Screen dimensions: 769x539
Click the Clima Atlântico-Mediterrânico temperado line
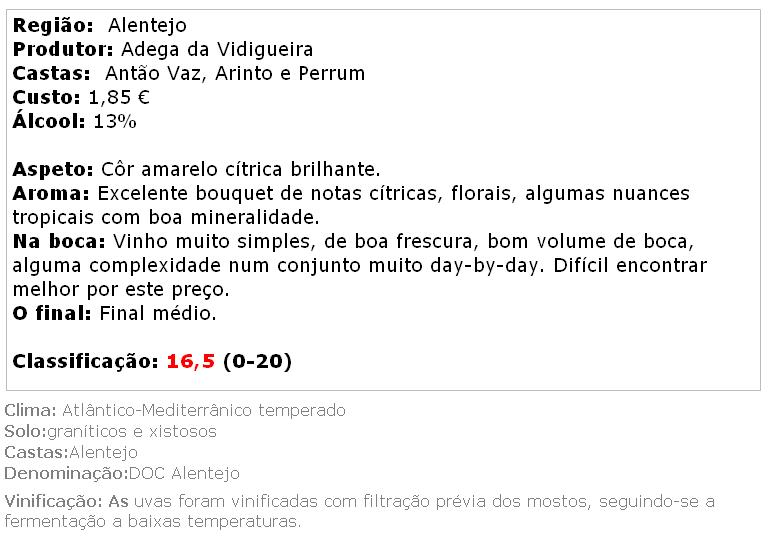[175, 411]
